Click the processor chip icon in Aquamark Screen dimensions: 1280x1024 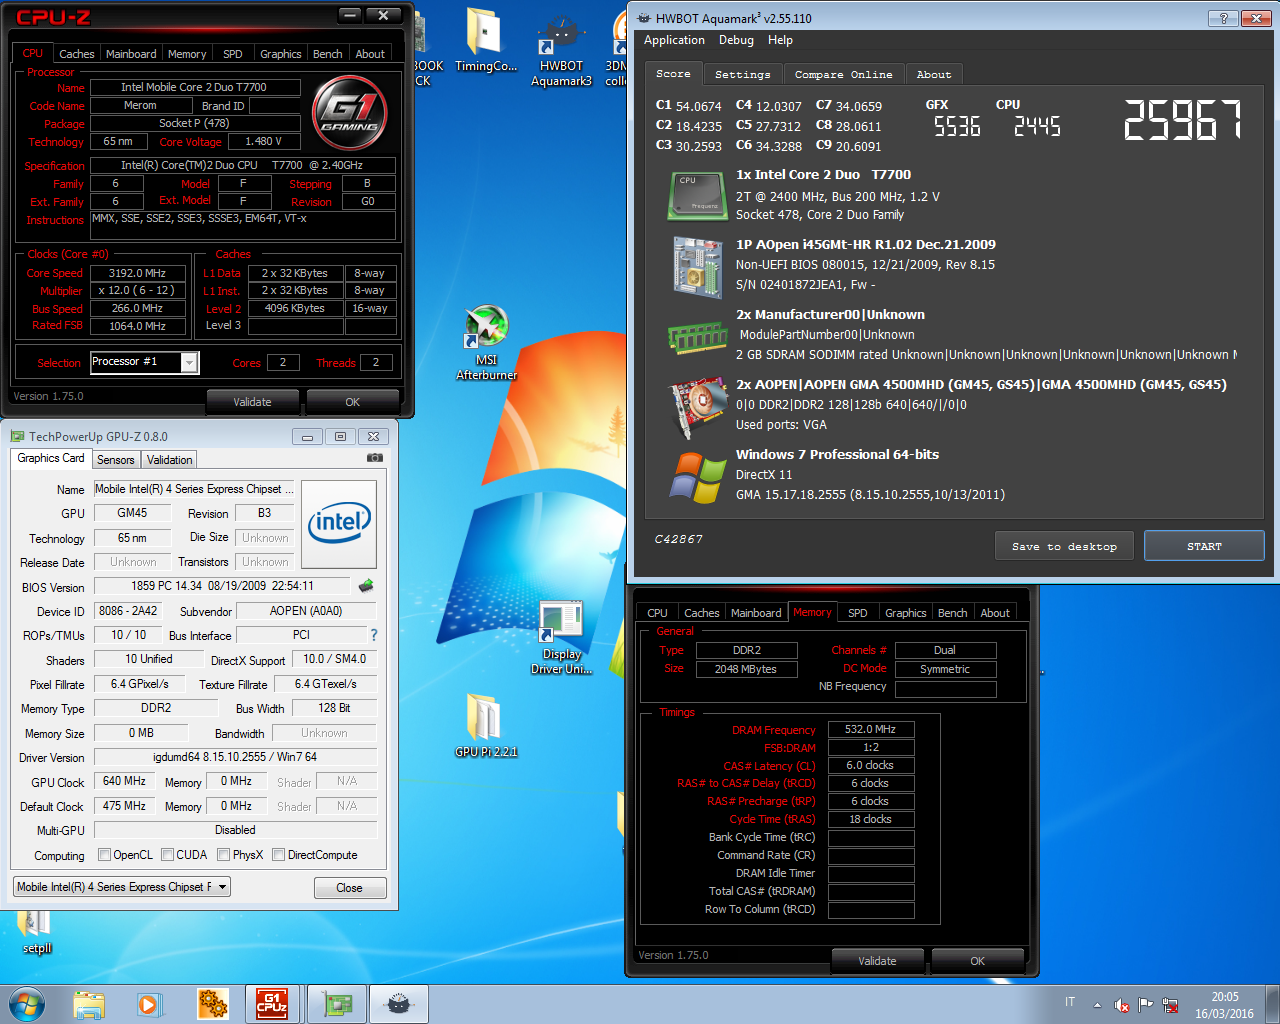point(697,195)
